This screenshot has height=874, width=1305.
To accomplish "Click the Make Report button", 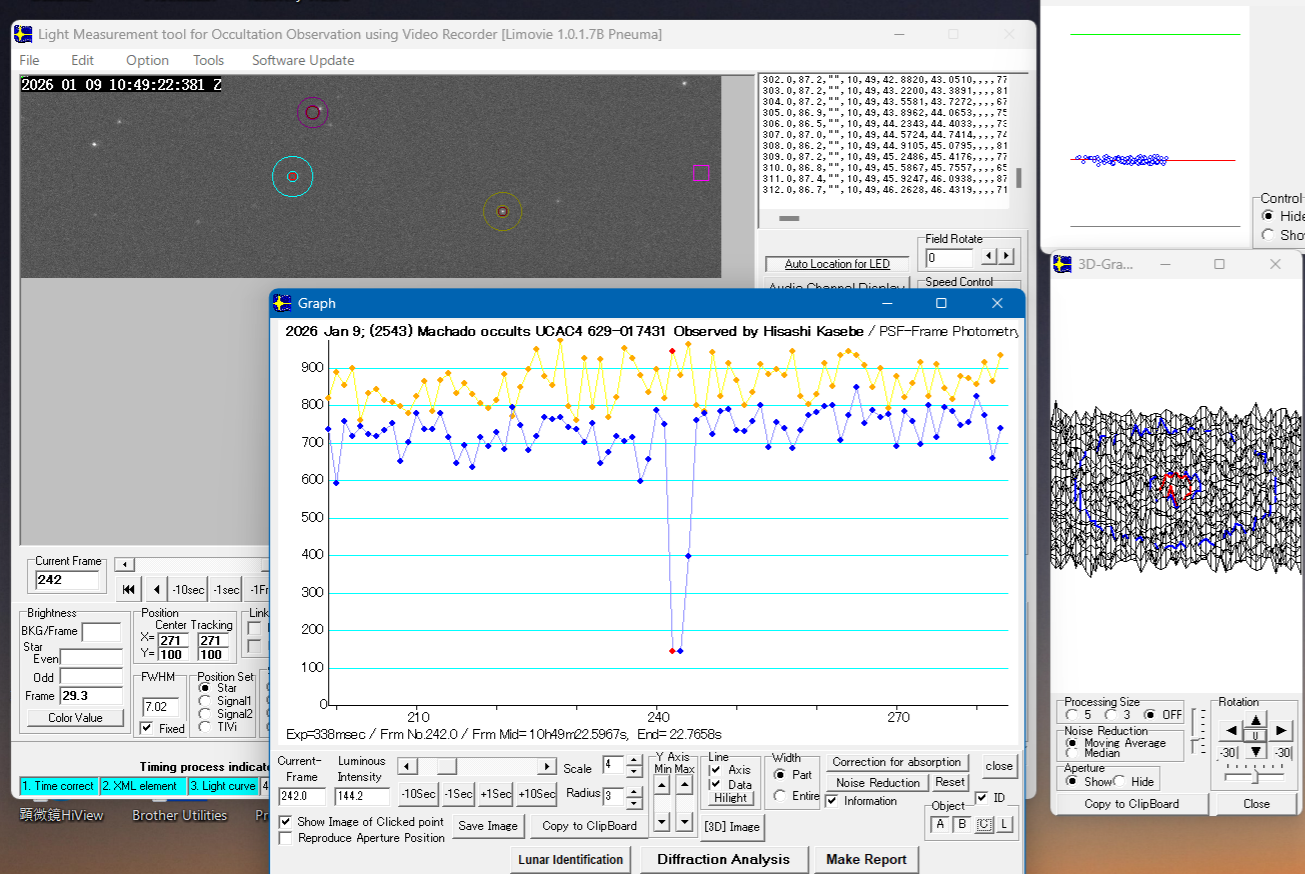I will coord(866,859).
